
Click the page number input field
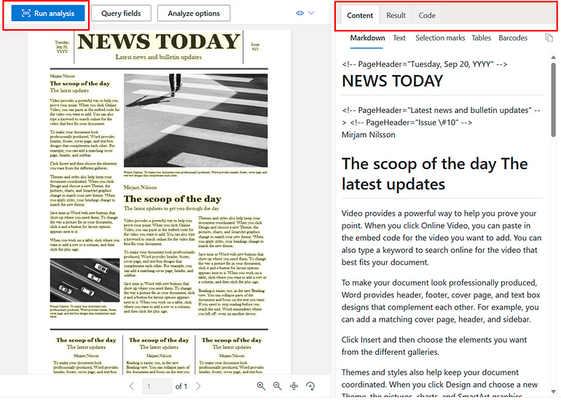157,386
